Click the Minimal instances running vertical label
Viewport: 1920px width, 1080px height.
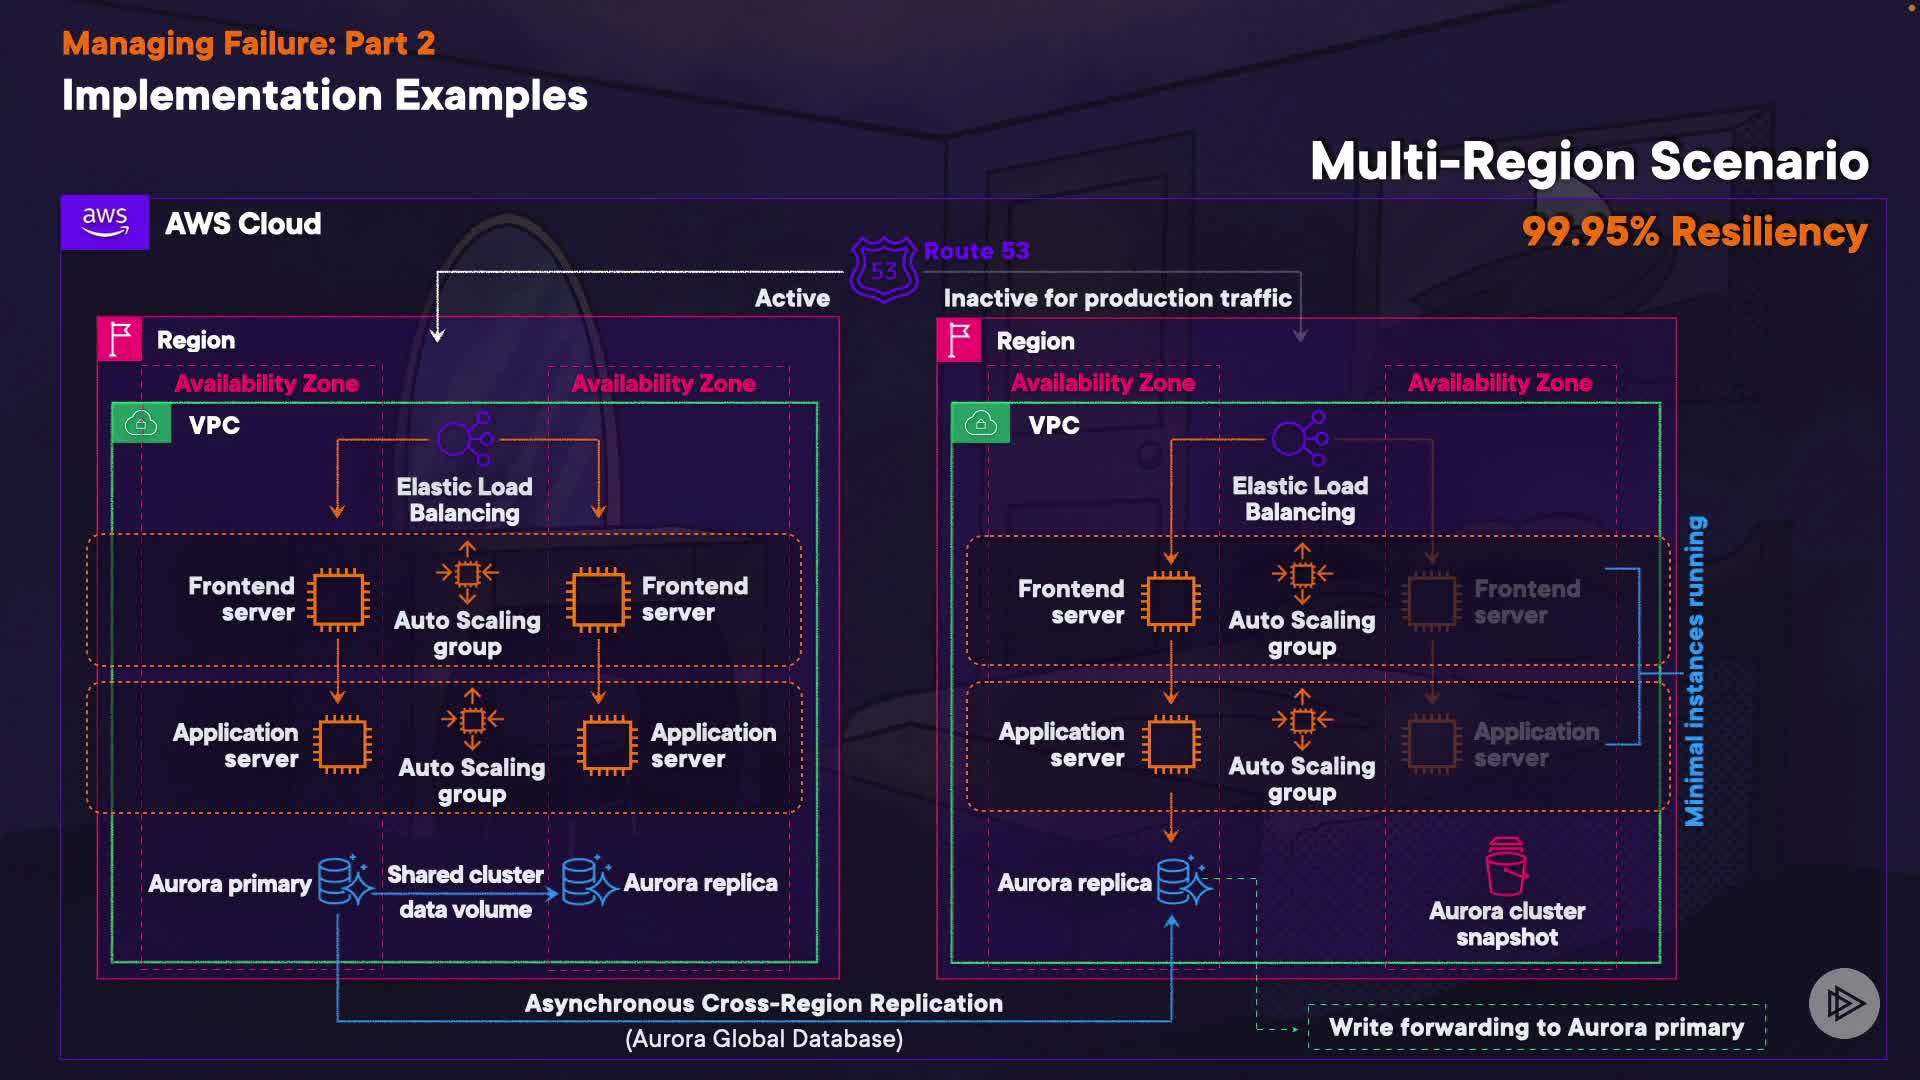click(1695, 671)
